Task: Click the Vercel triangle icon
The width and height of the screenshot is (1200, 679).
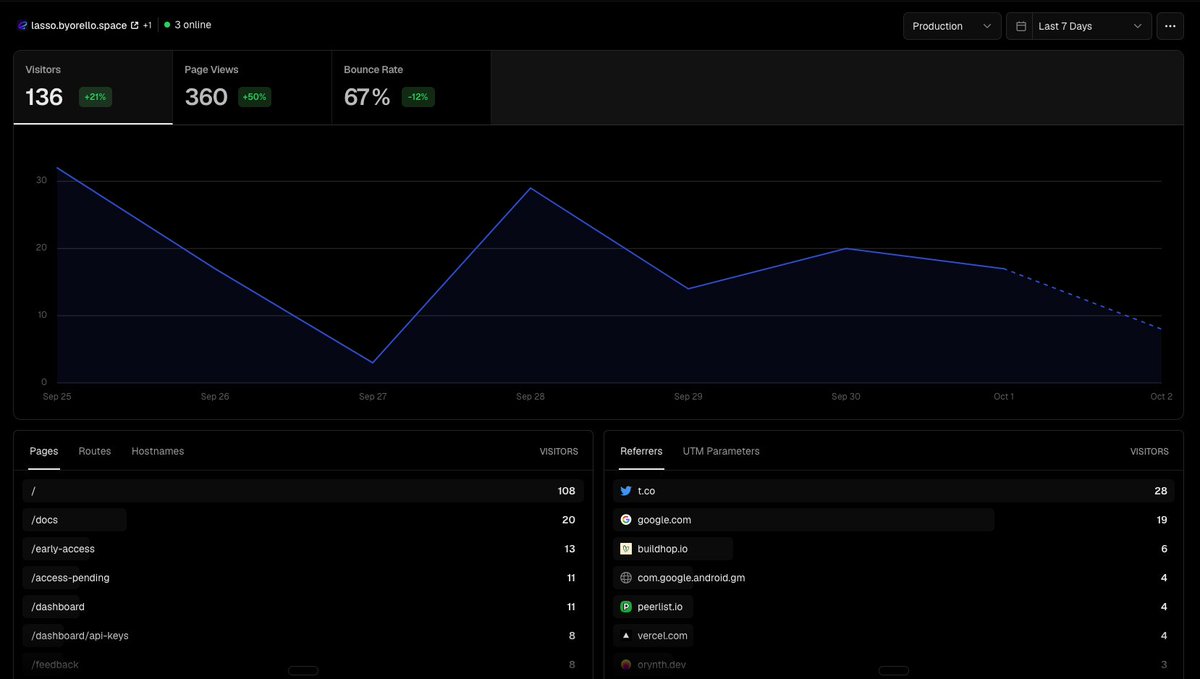Action: click(626, 635)
